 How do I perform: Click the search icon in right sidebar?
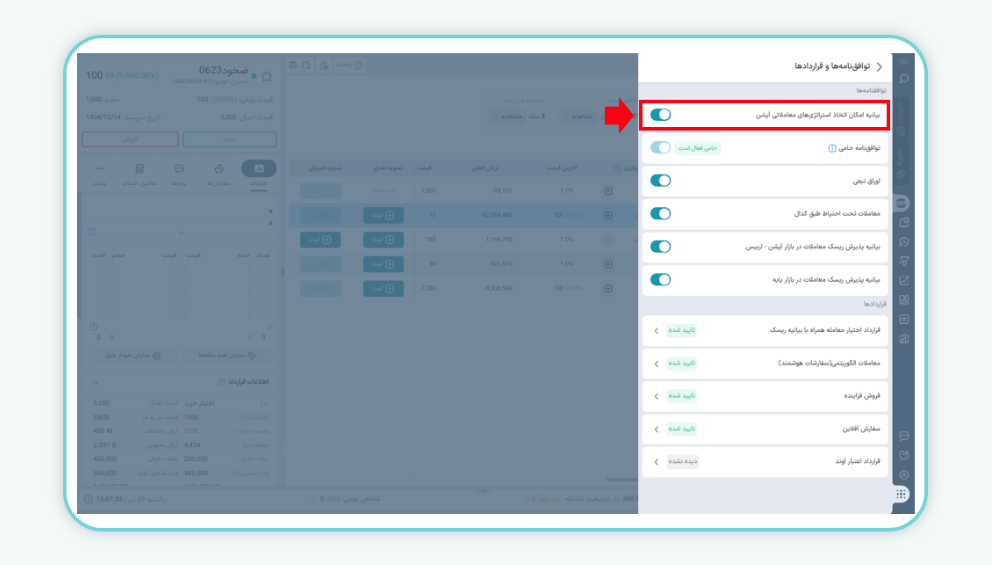tap(904, 79)
